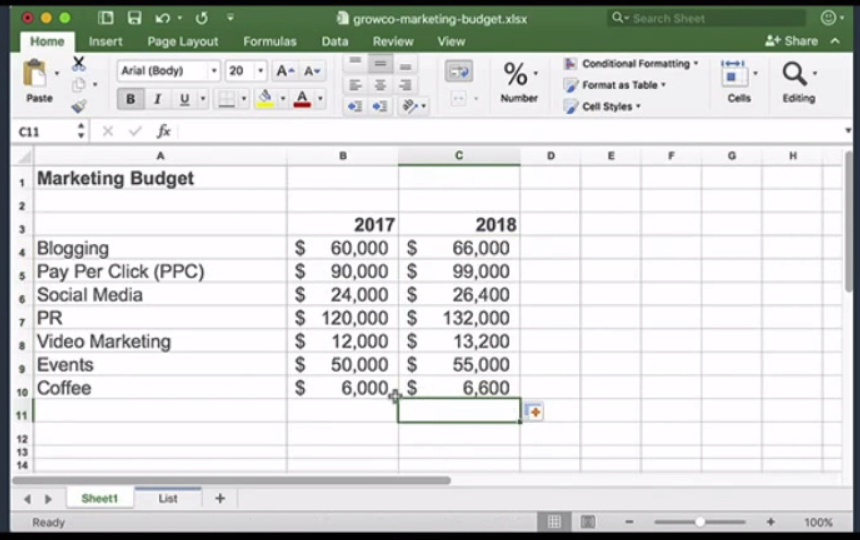The image size is (860, 540).
Task: Confirm entry with checkmark icon
Action: 135,131
